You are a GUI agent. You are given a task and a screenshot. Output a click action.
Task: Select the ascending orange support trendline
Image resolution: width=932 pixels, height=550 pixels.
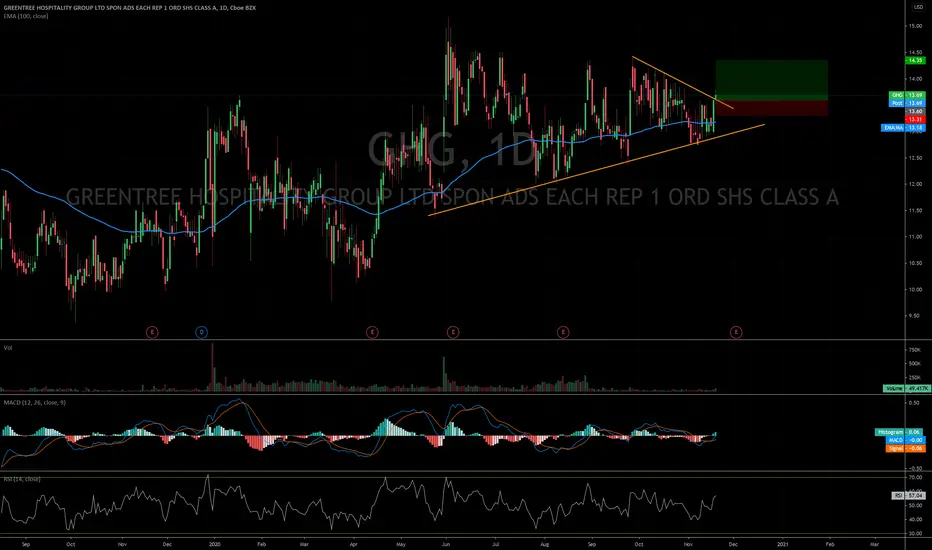[596, 170]
